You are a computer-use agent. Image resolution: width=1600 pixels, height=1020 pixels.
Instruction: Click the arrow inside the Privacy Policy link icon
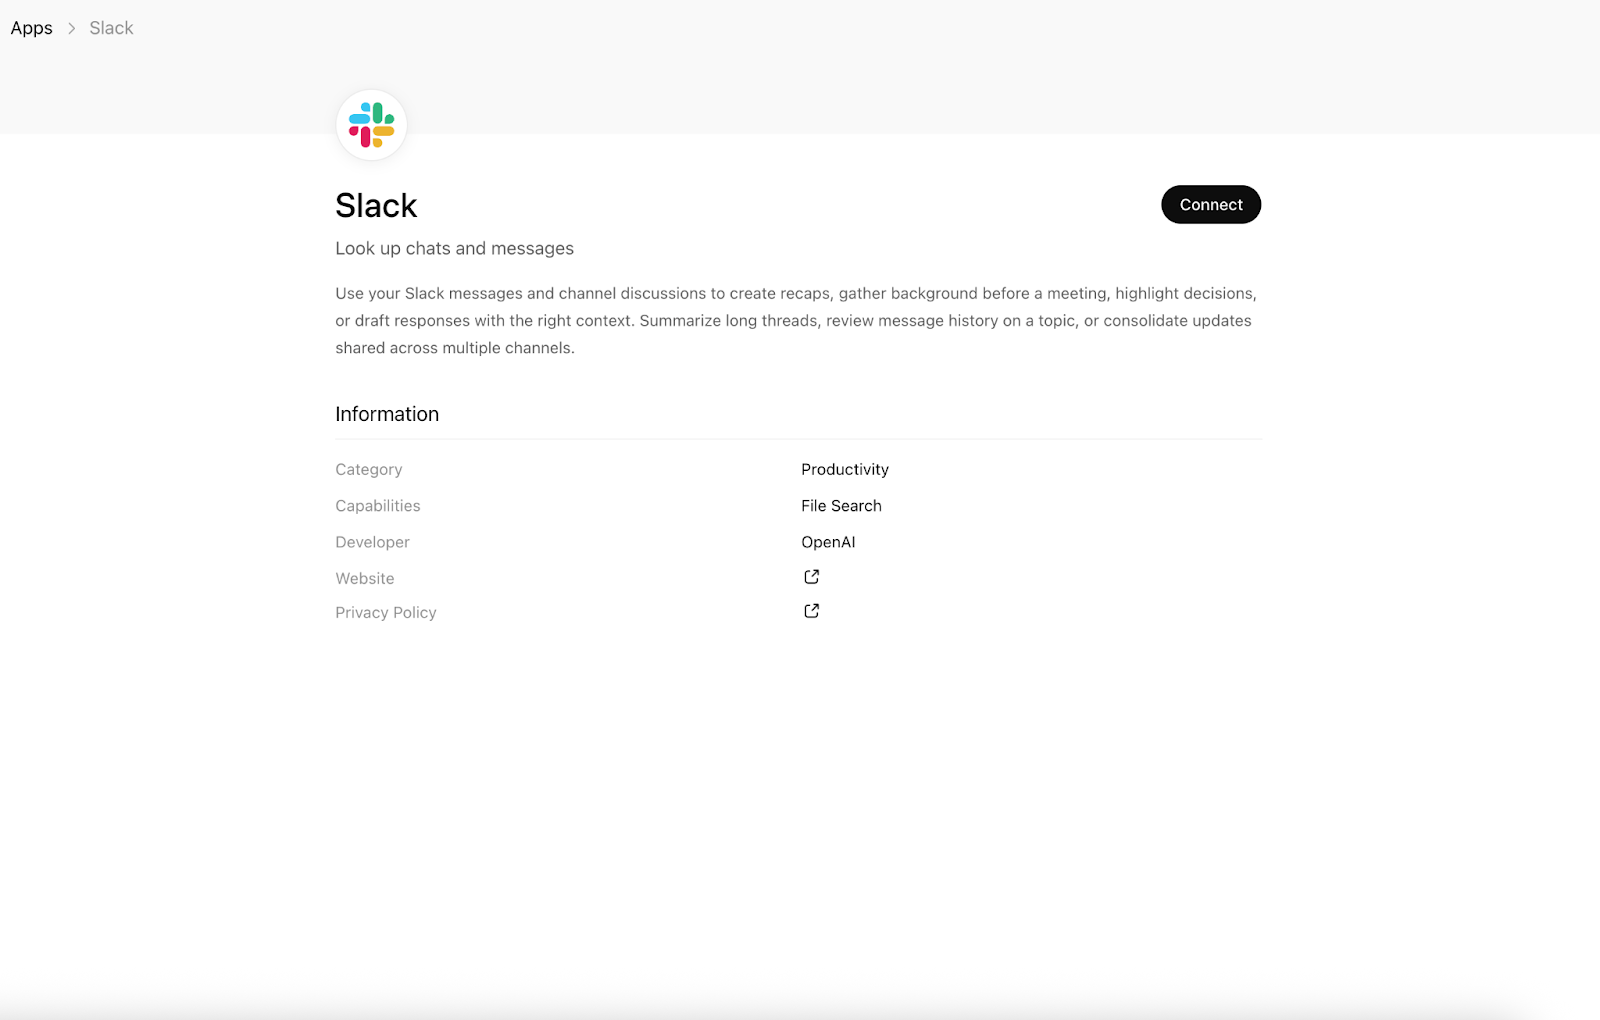click(x=813, y=608)
